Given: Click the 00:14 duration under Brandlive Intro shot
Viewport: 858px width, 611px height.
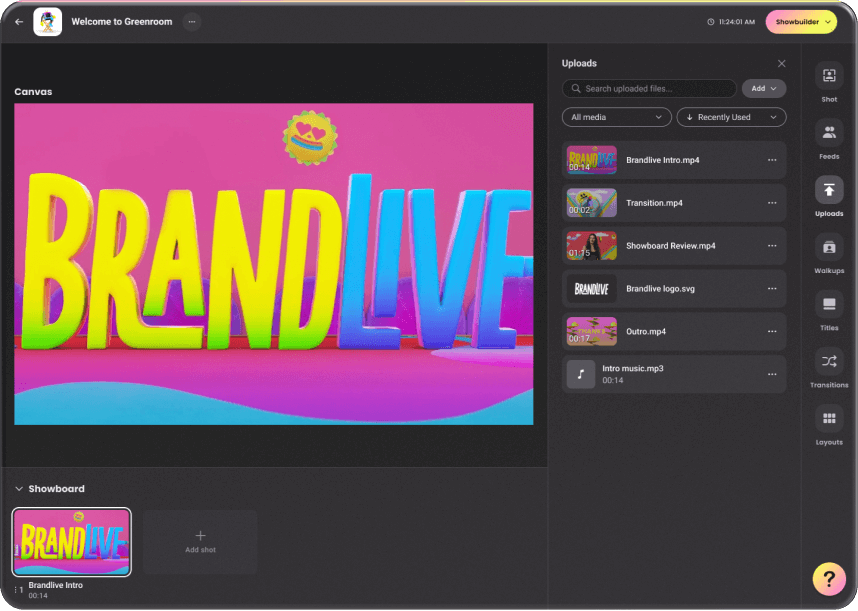Looking at the screenshot, I should [38, 596].
